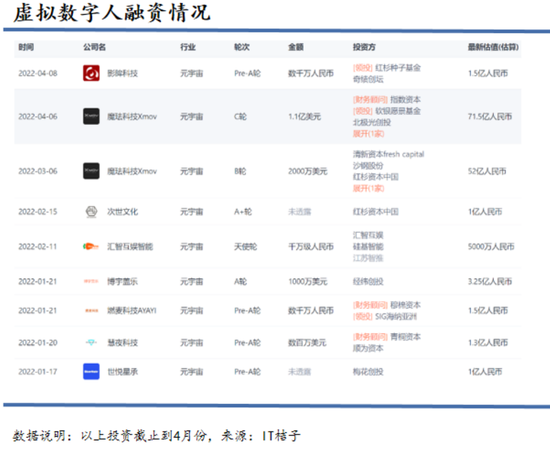Screen dimensions: 550x471
Task: Click the date 2022-01-17
Action: click(x=38, y=372)
